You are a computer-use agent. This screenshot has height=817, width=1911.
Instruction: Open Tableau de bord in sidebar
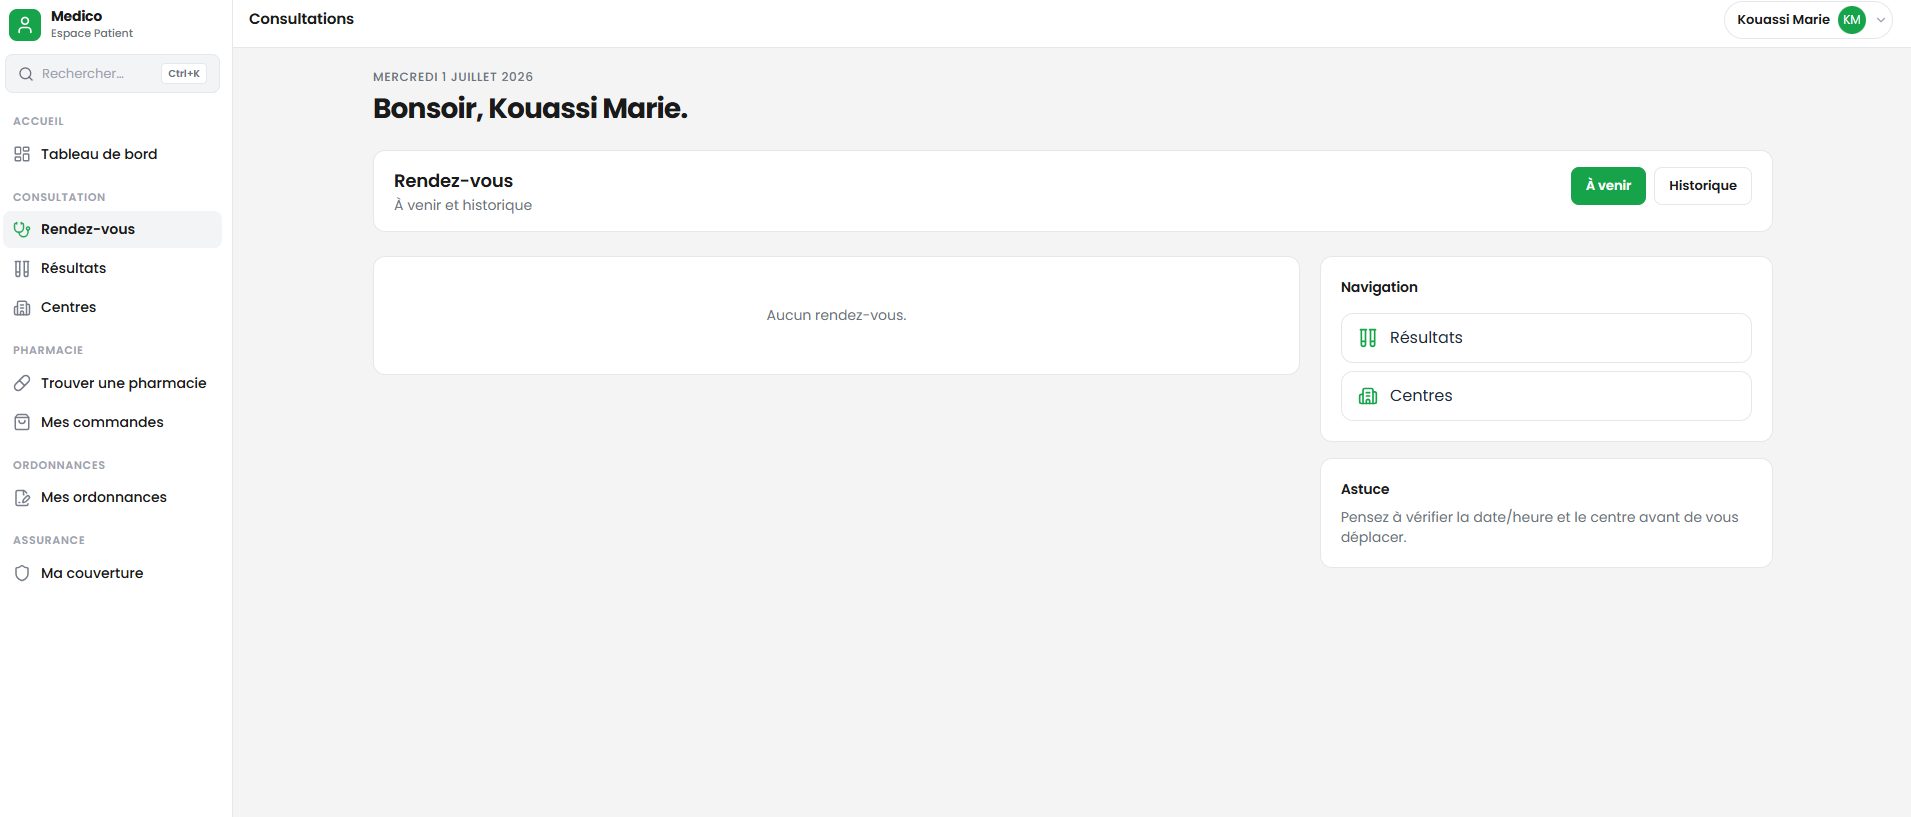(113, 154)
